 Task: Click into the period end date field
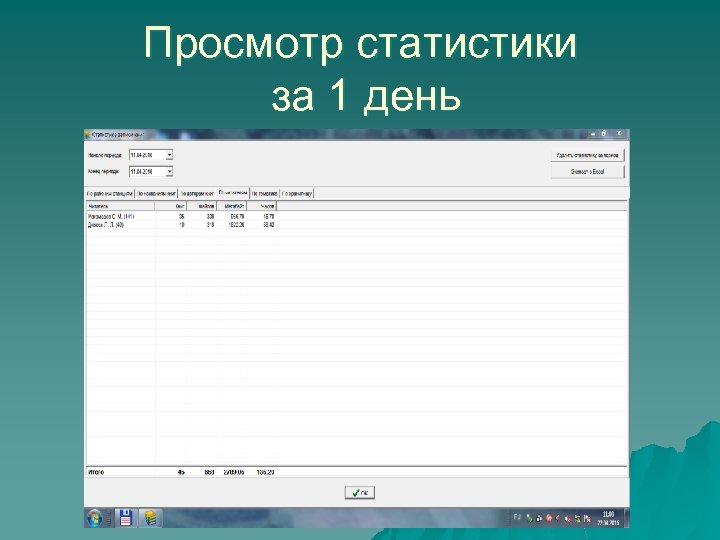click(147, 172)
